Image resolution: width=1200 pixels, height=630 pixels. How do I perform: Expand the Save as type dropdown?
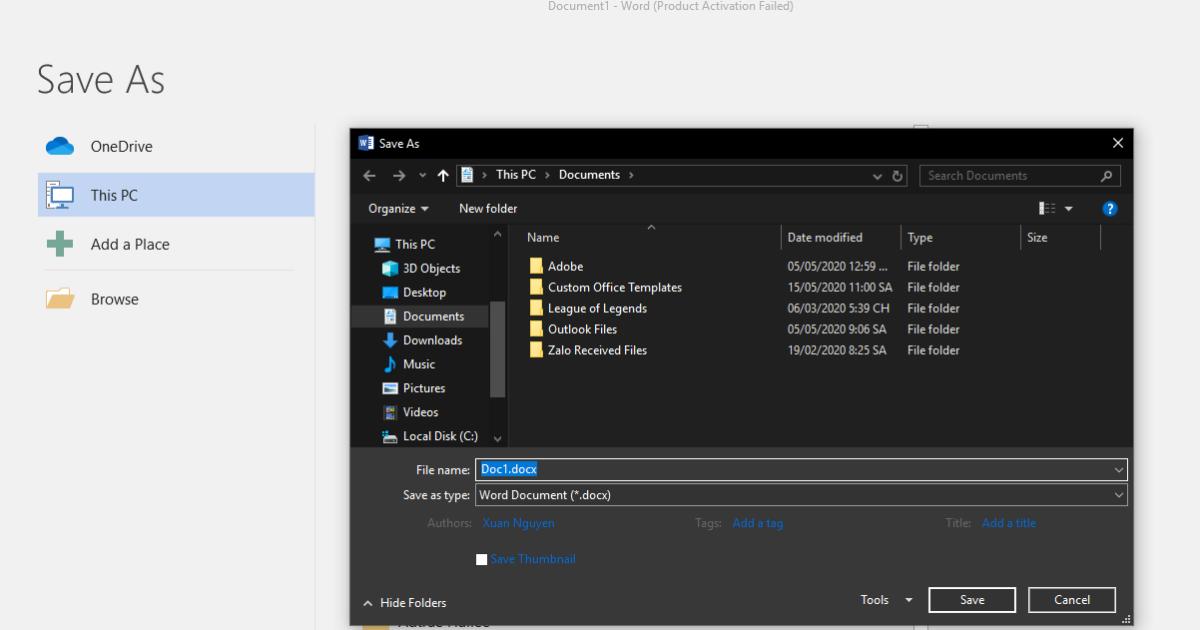pyautogui.click(x=1118, y=495)
